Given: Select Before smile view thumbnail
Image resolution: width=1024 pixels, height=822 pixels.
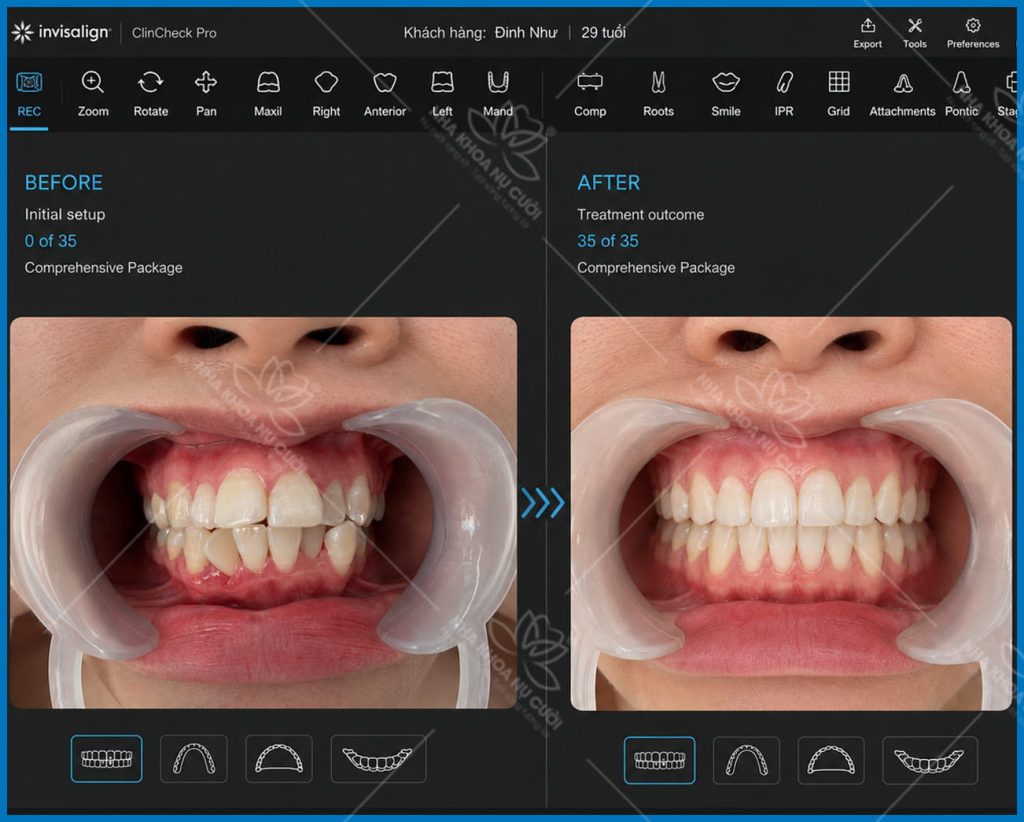Looking at the screenshot, I should [x=378, y=759].
